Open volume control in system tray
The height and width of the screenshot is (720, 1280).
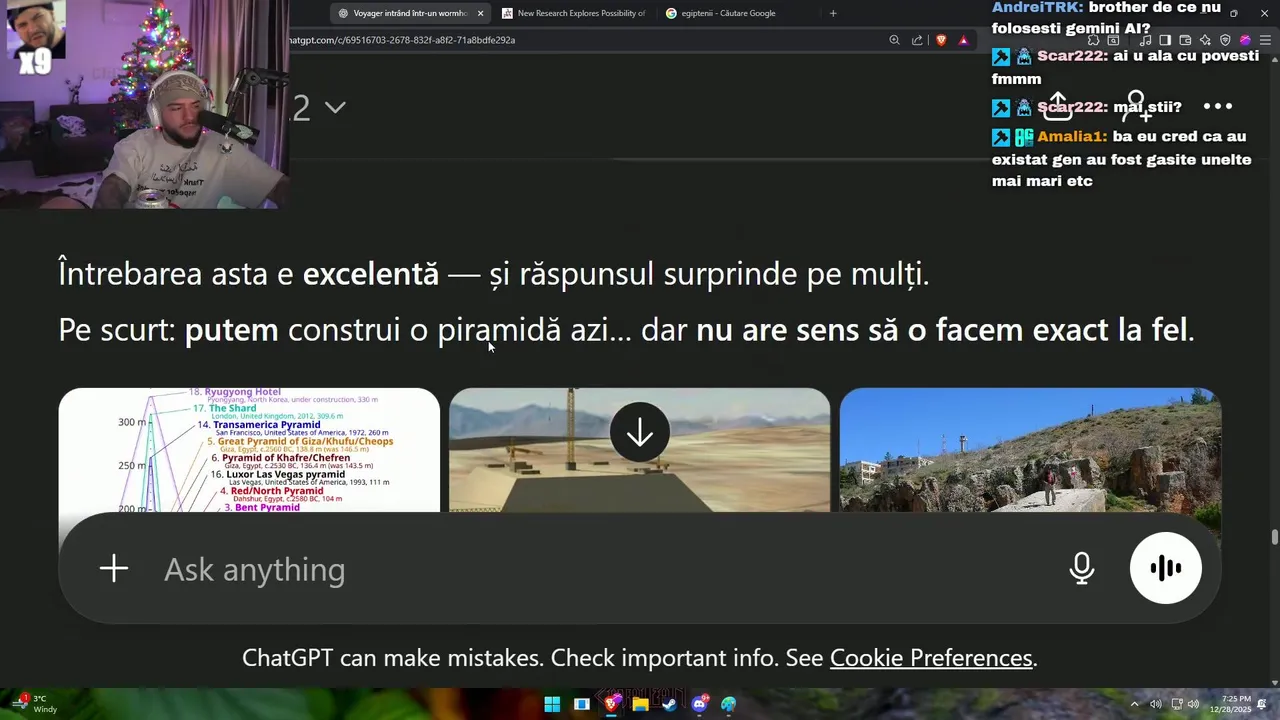[1193, 704]
